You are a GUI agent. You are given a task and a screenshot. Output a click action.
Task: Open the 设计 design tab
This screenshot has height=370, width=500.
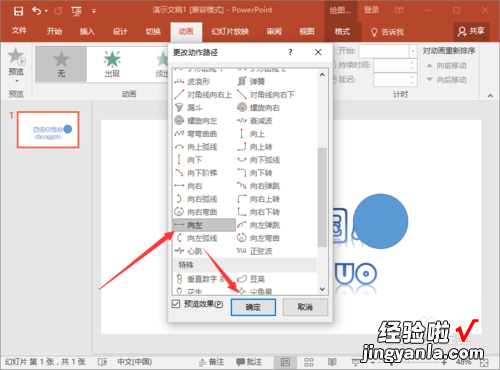pyautogui.click(x=120, y=32)
